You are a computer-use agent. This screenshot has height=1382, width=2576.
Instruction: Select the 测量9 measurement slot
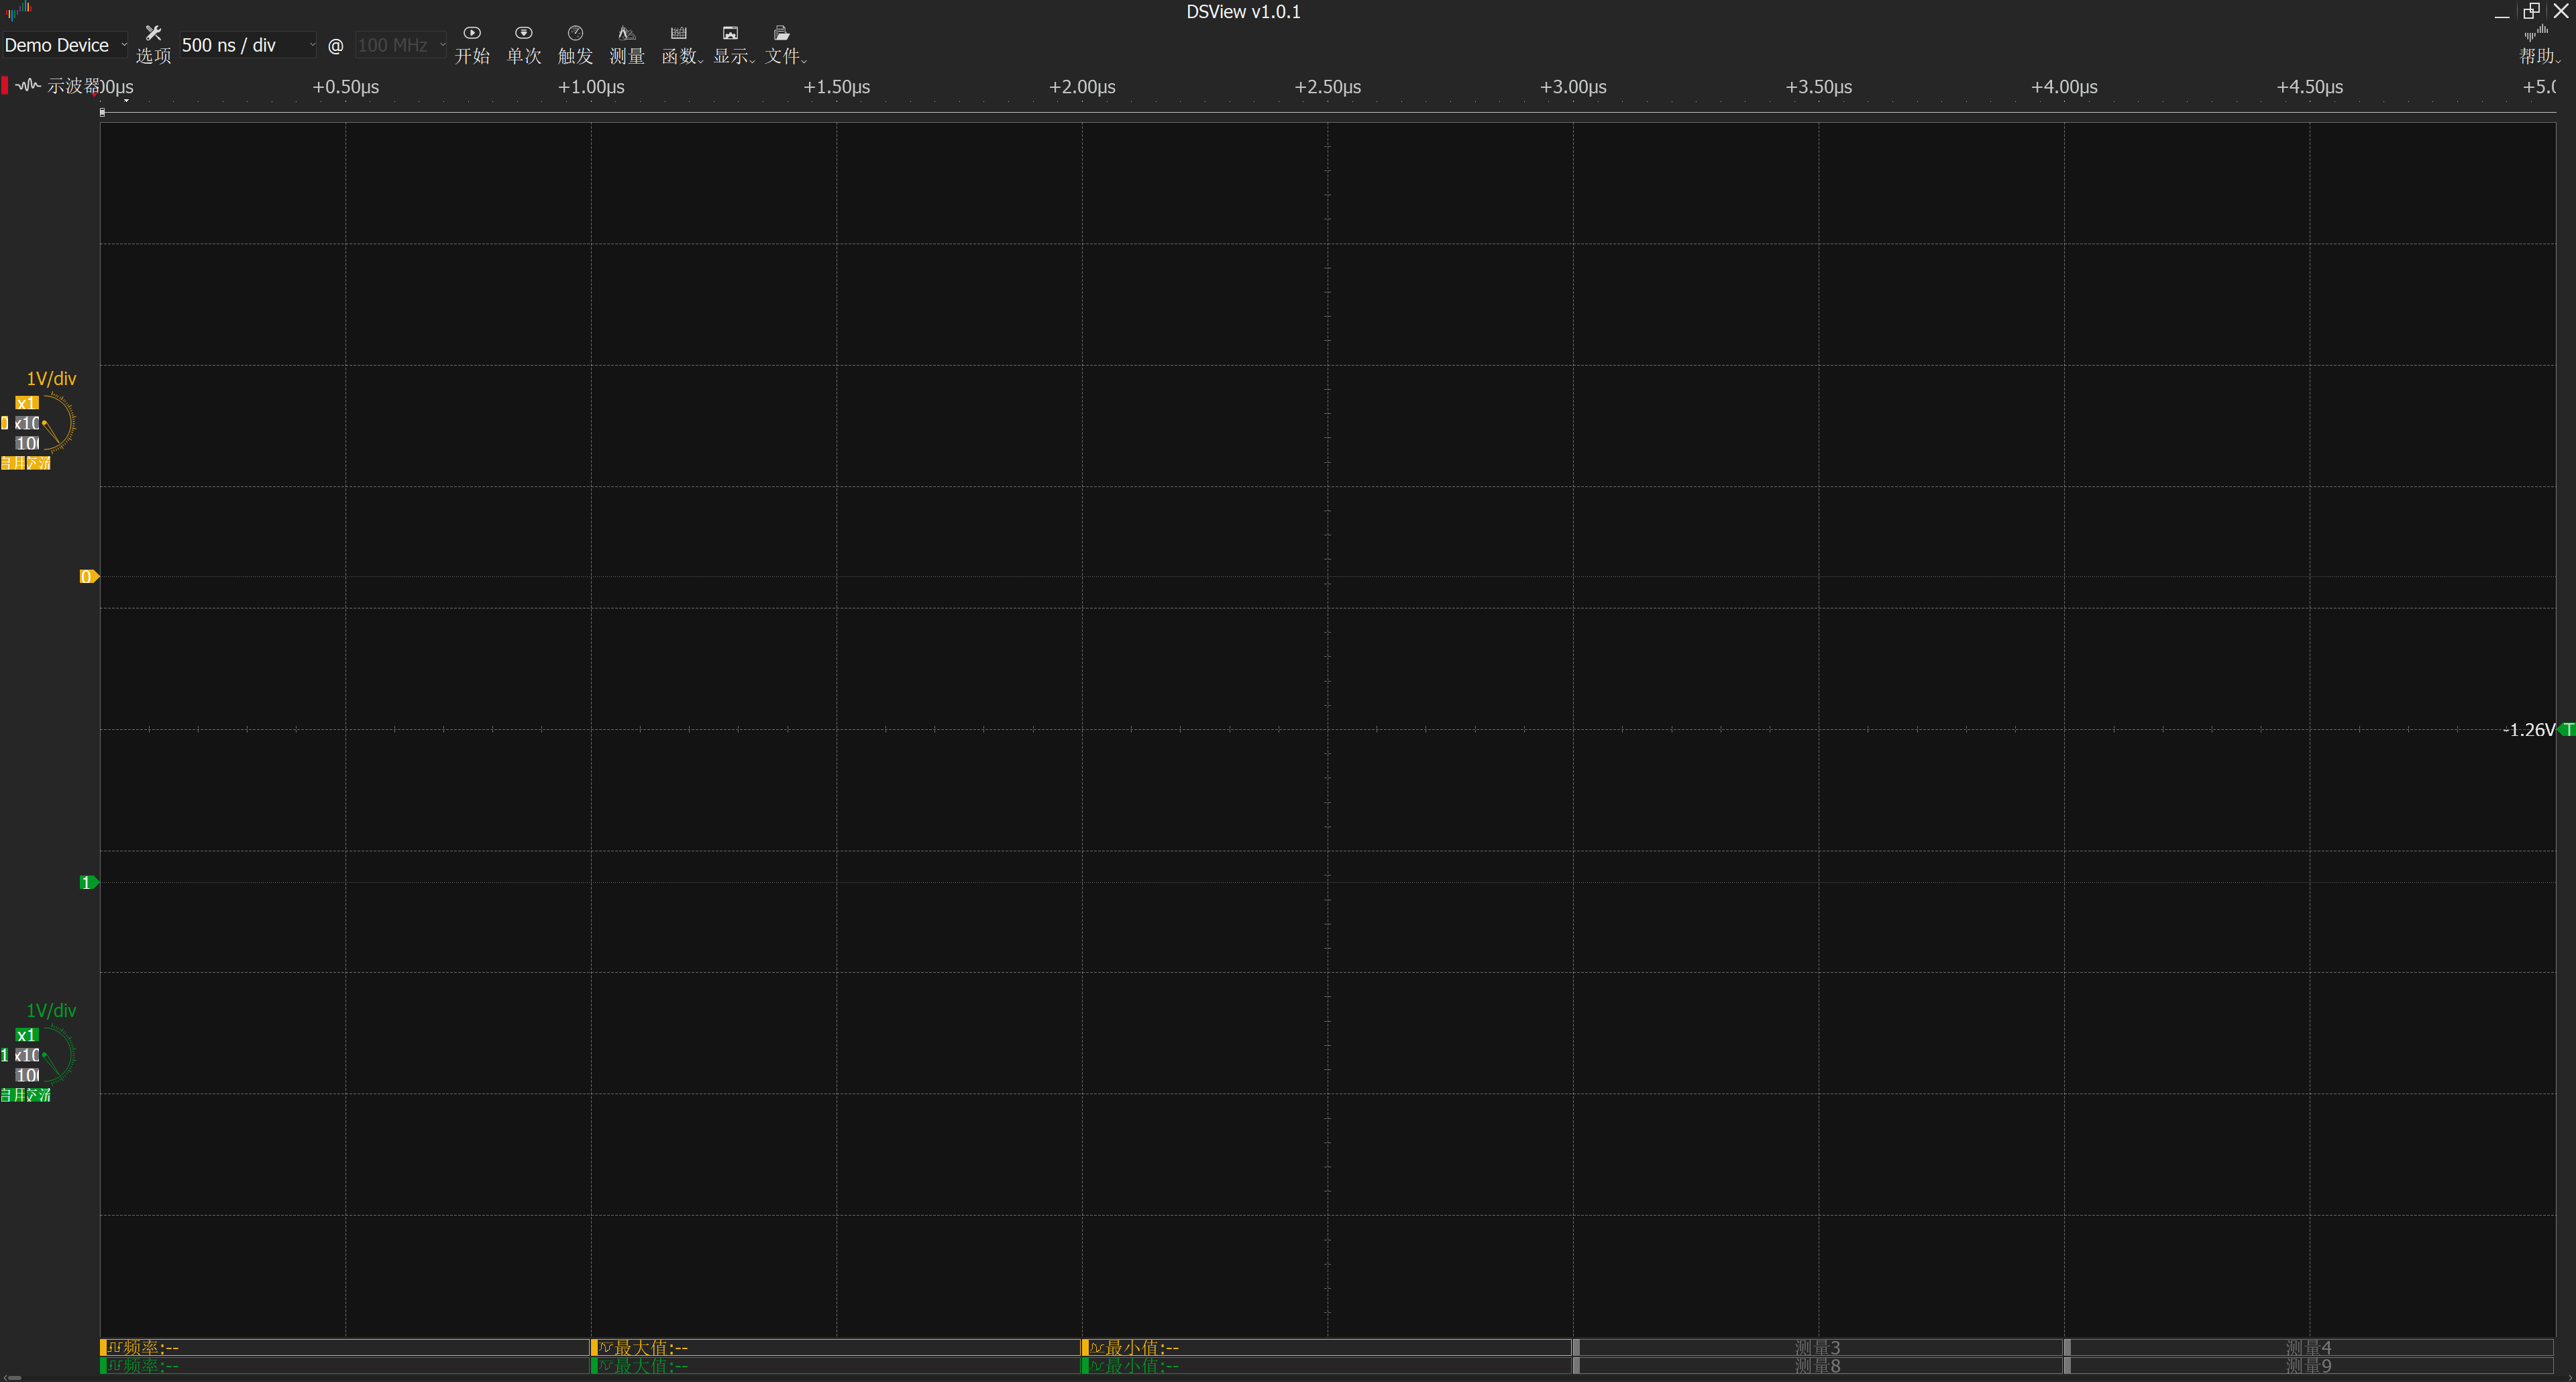2309,1365
